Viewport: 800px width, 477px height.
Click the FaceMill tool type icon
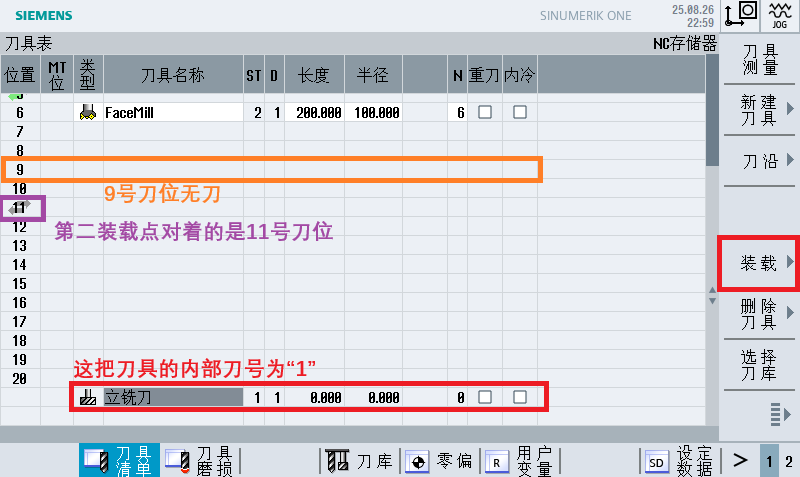point(88,112)
